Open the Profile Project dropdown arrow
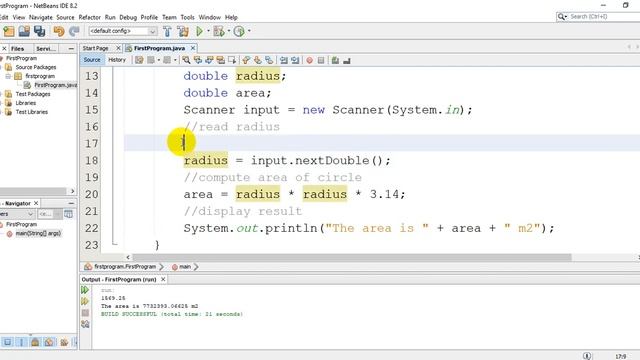 [x=249, y=31]
